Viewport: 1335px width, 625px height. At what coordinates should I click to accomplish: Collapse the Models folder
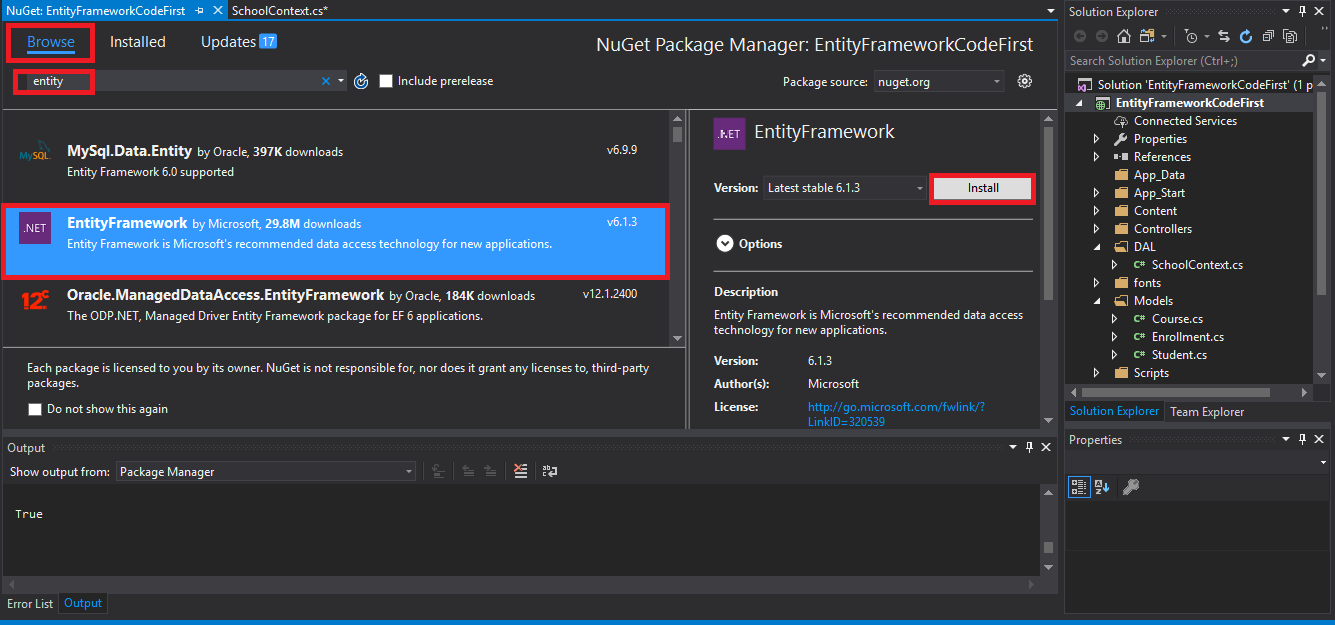click(x=1096, y=301)
